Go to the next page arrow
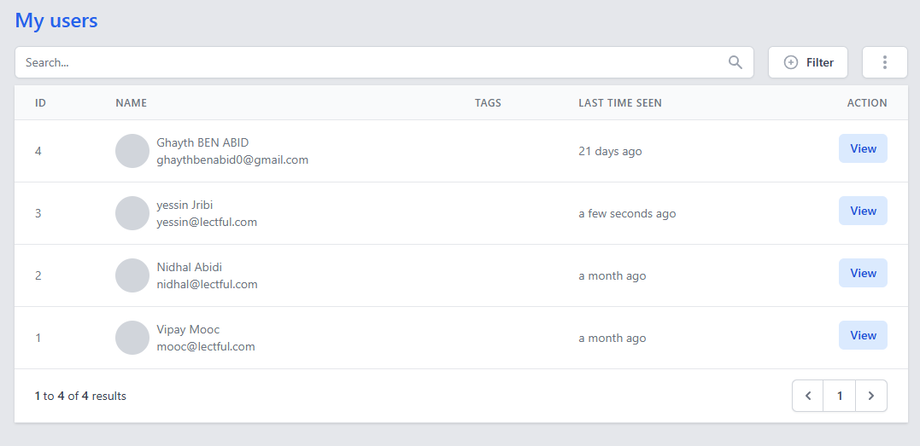Viewport: 920px width, 446px height. tap(871, 396)
